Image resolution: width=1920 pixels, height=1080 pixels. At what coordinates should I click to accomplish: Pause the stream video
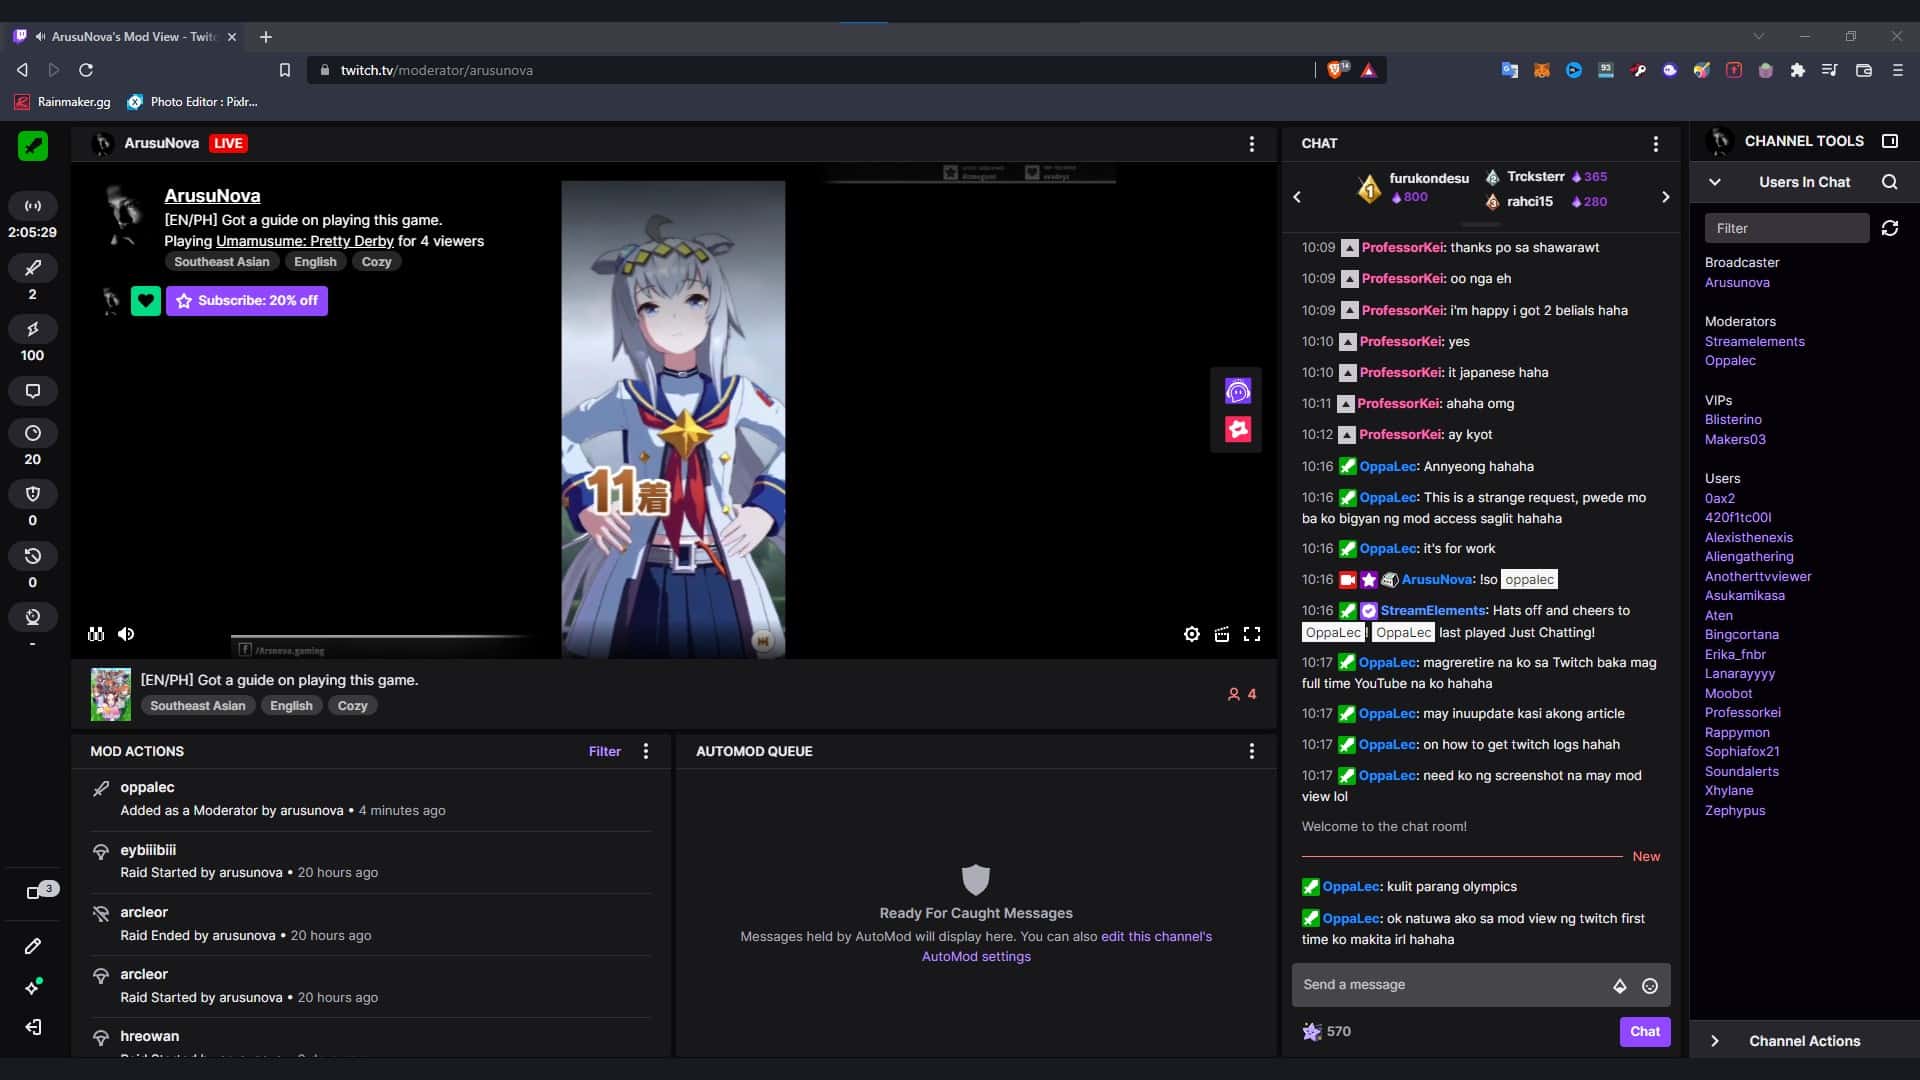pos(96,634)
